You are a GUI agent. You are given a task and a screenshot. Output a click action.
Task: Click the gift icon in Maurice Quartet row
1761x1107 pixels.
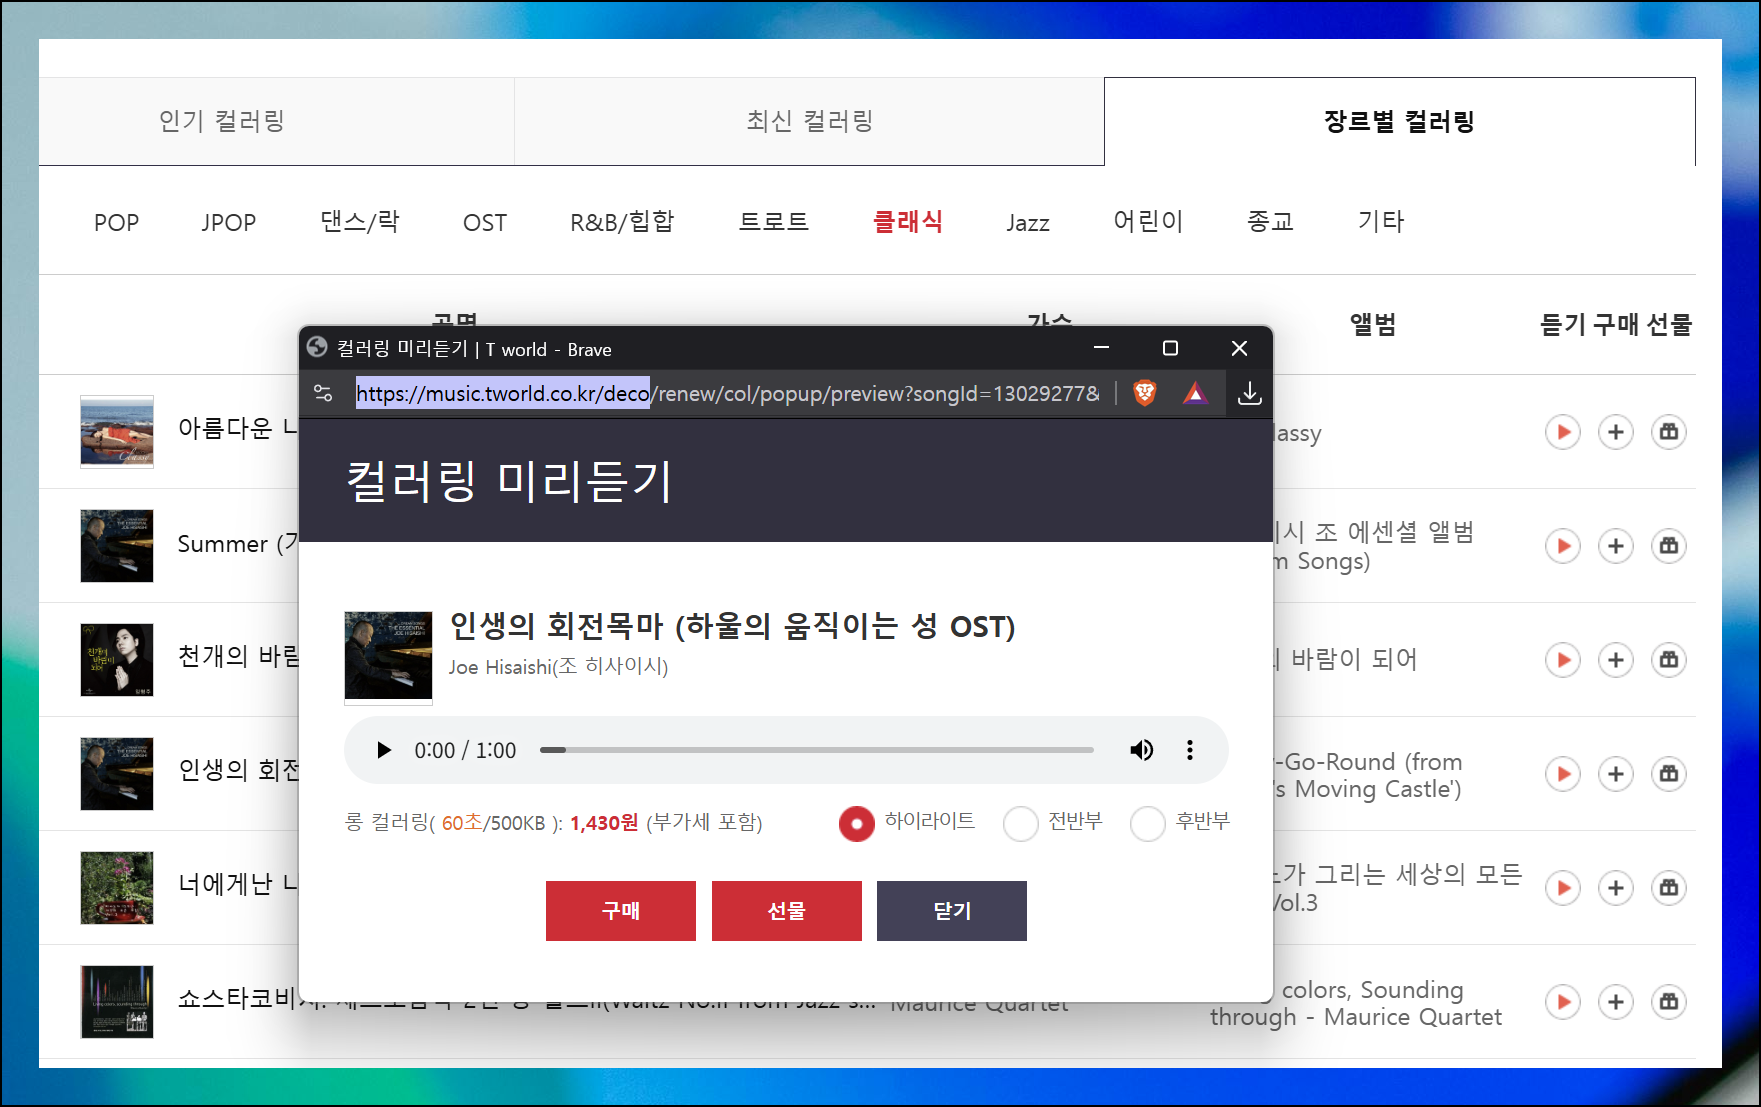click(x=1669, y=1002)
